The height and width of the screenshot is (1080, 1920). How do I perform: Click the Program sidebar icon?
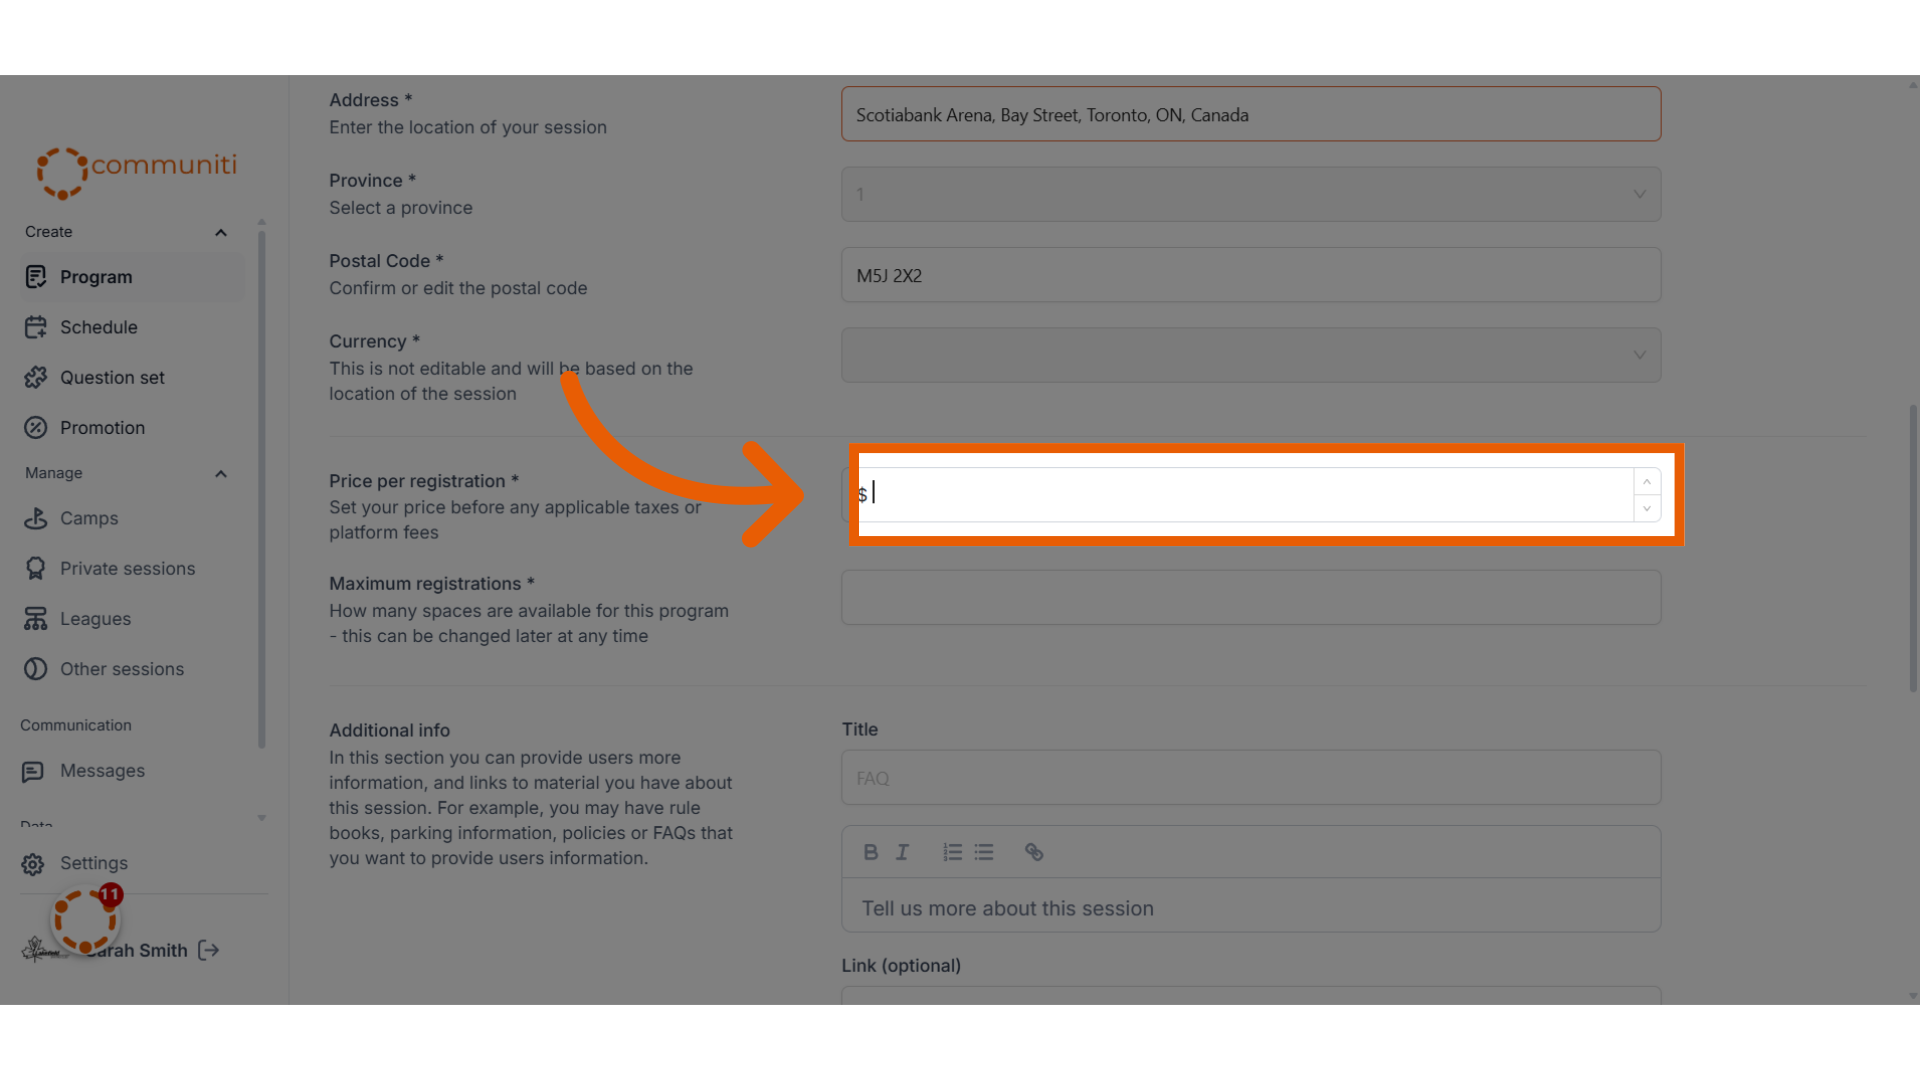pos(36,277)
